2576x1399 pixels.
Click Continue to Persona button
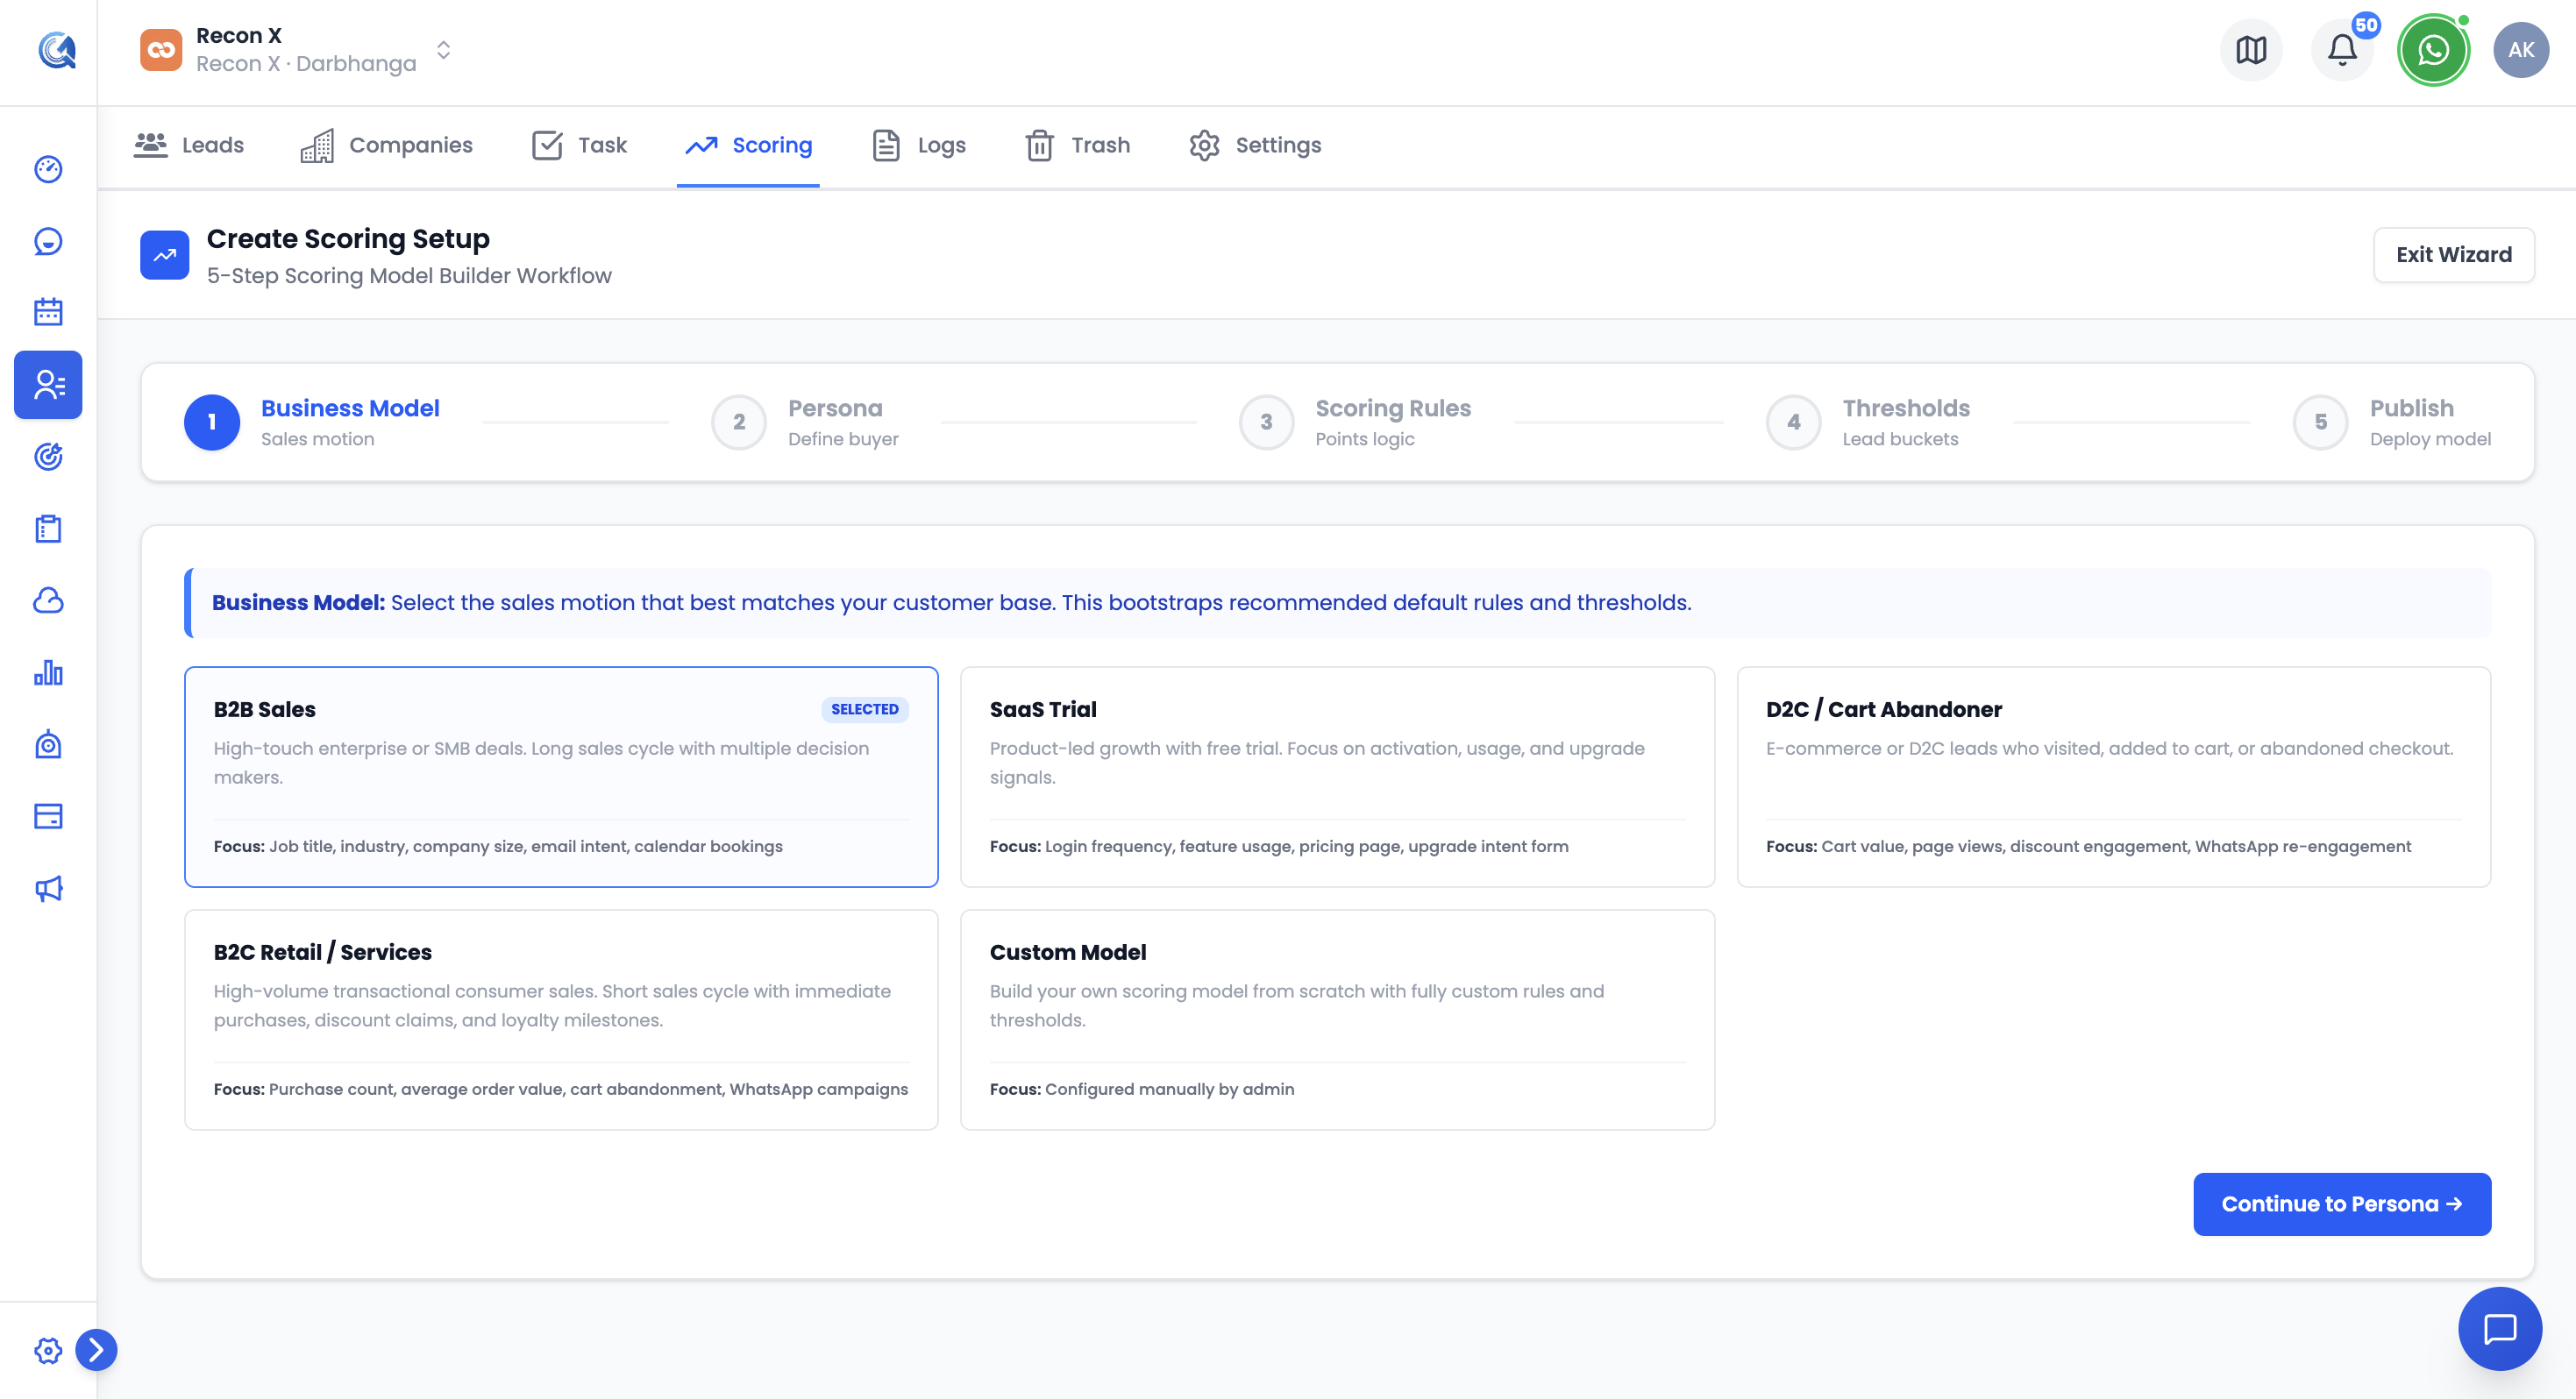(x=2342, y=1204)
